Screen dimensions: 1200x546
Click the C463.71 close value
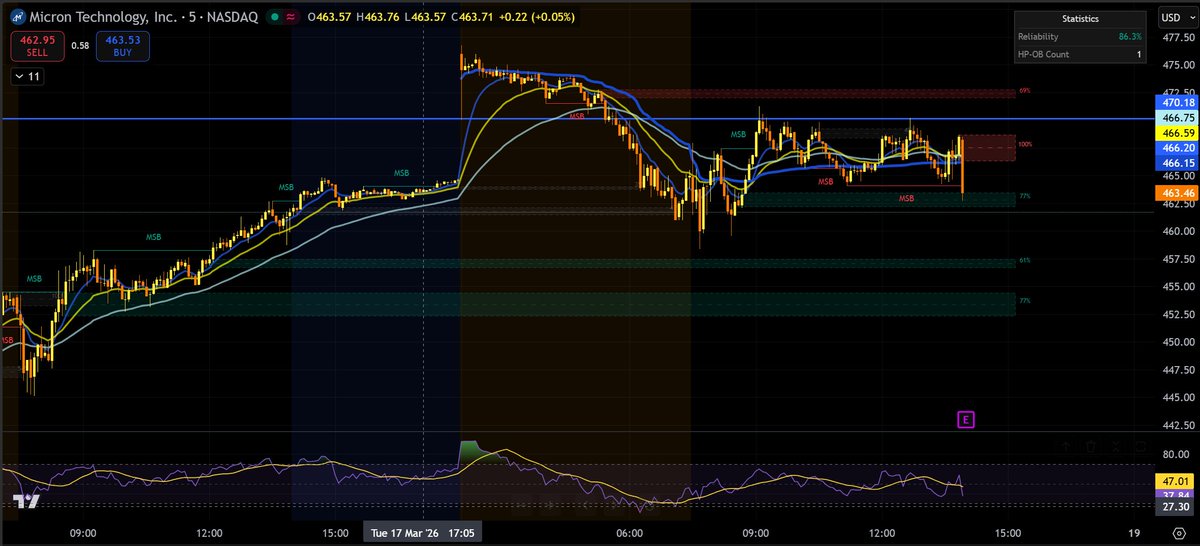click(472, 17)
